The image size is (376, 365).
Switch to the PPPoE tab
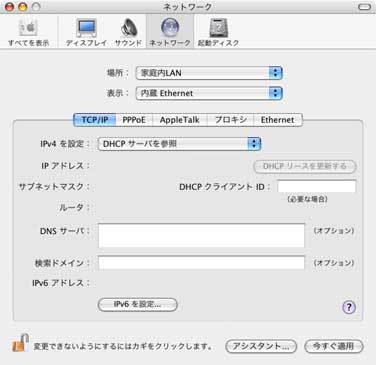click(134, 120)
